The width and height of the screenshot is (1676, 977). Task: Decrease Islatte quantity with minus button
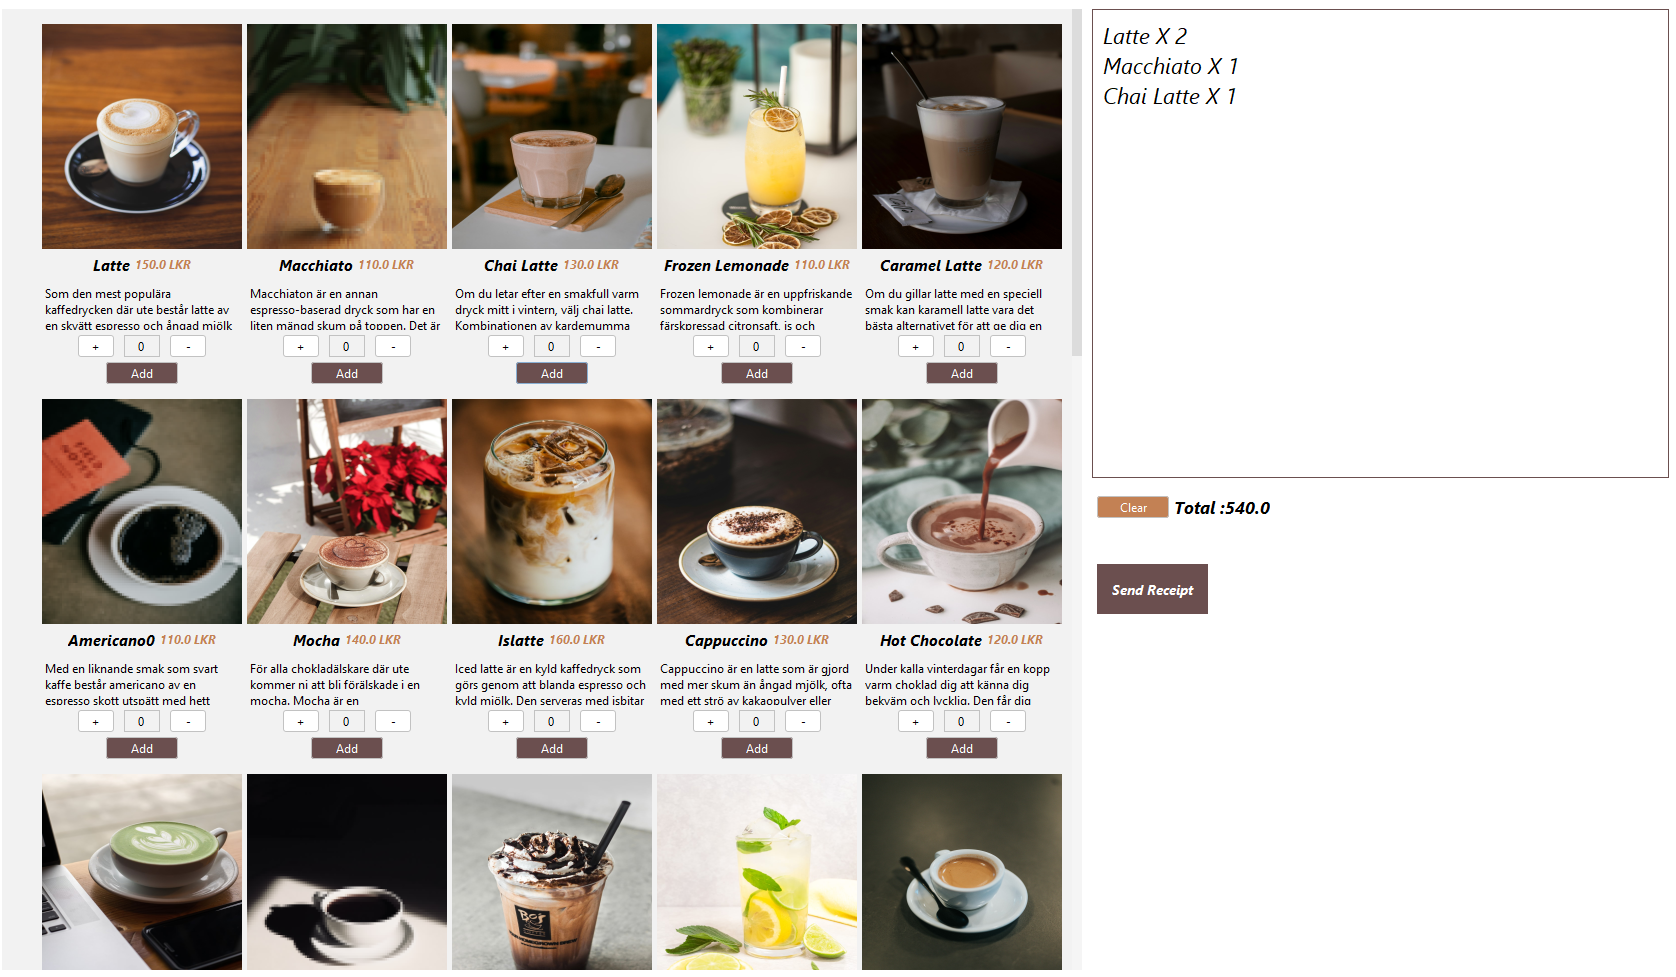click(x=598, y=722)
